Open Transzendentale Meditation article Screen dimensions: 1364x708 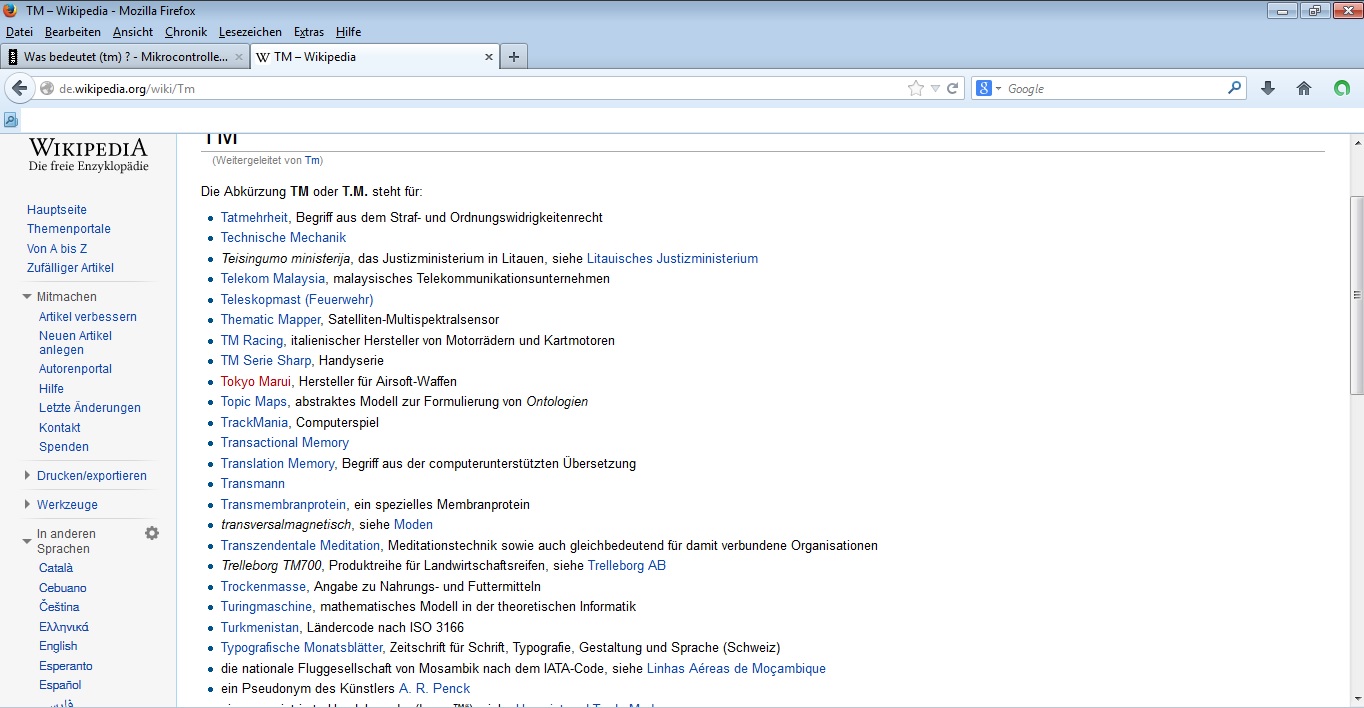click(x=300, y=545)
